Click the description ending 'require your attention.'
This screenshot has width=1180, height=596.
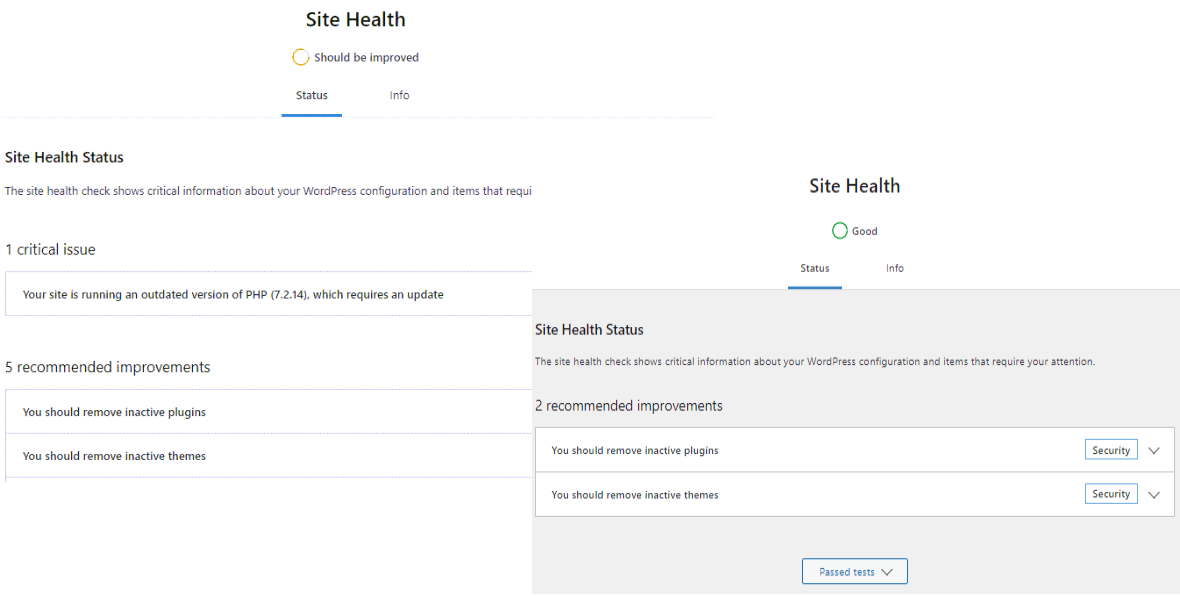[x=815, y=362]
